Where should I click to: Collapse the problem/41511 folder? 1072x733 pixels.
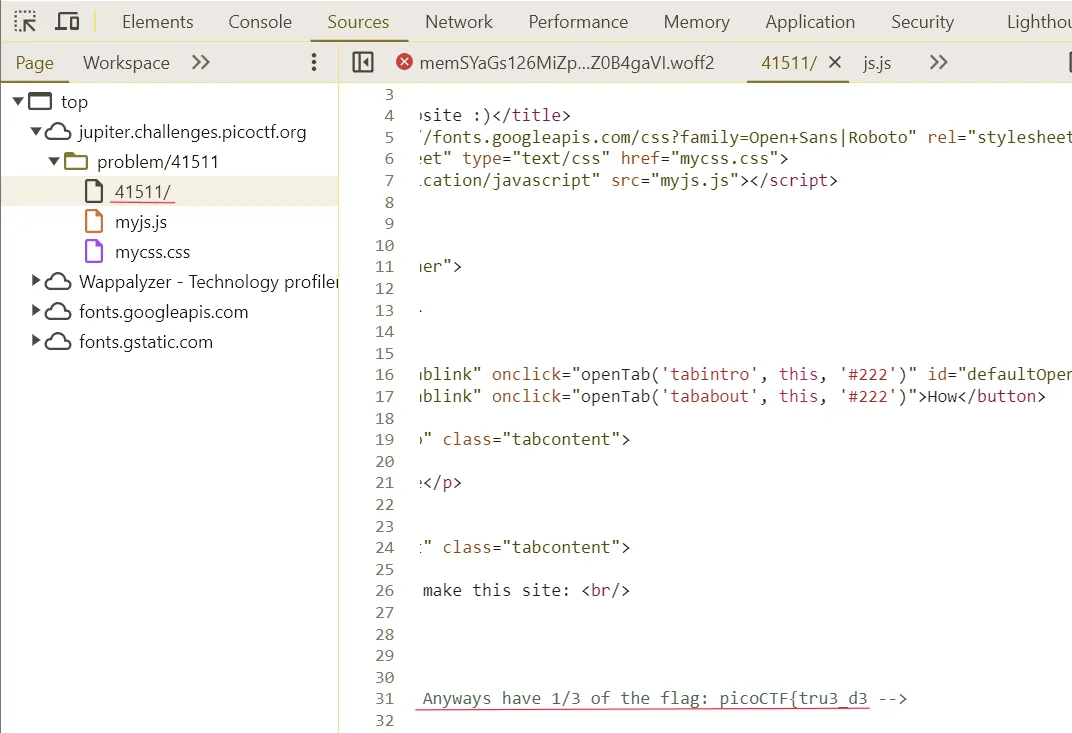point(54,162)
